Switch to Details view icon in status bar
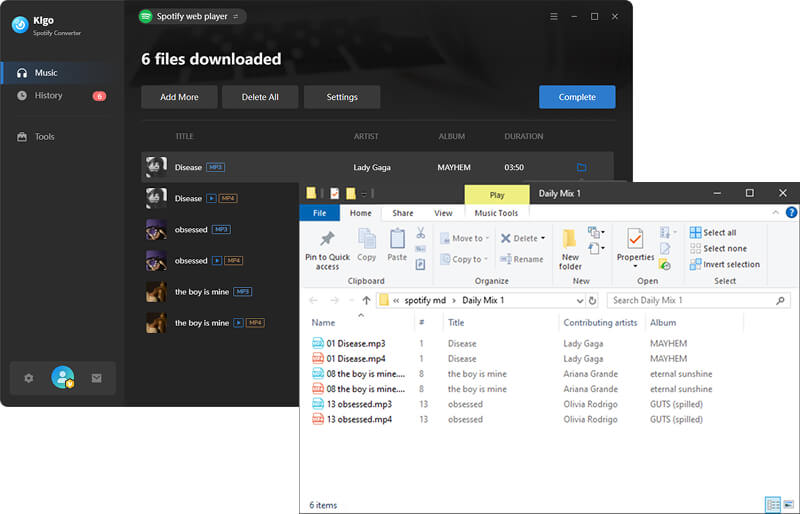Viewport: 800px width, 514px height. click(x=773, y=505)
